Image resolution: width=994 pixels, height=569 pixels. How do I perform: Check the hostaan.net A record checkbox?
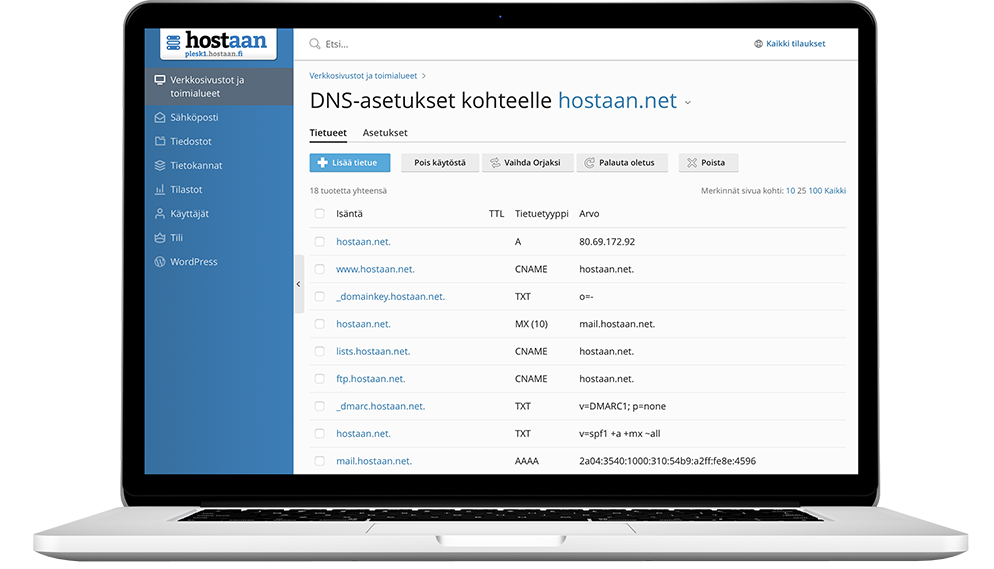pos(320,241)
